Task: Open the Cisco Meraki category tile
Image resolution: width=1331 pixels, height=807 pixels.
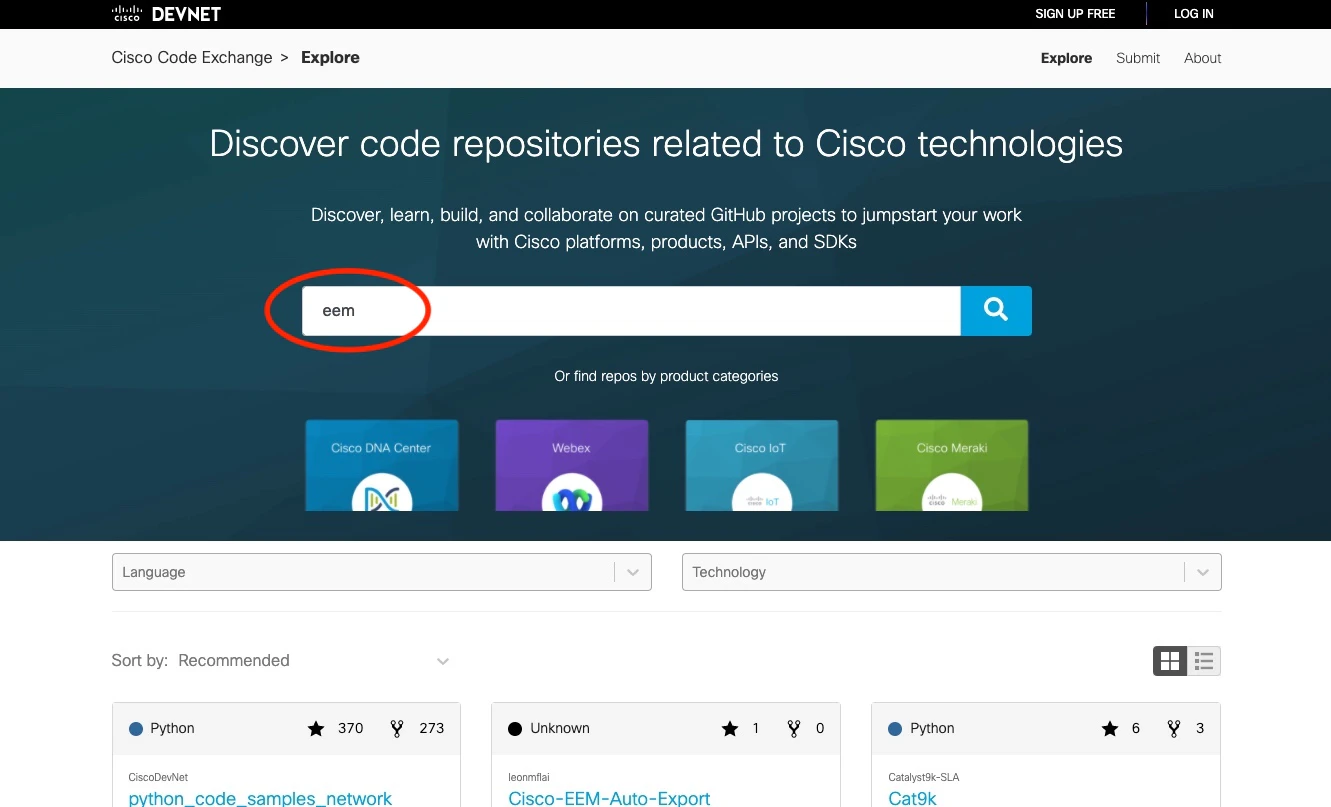Action: [951, 465]
